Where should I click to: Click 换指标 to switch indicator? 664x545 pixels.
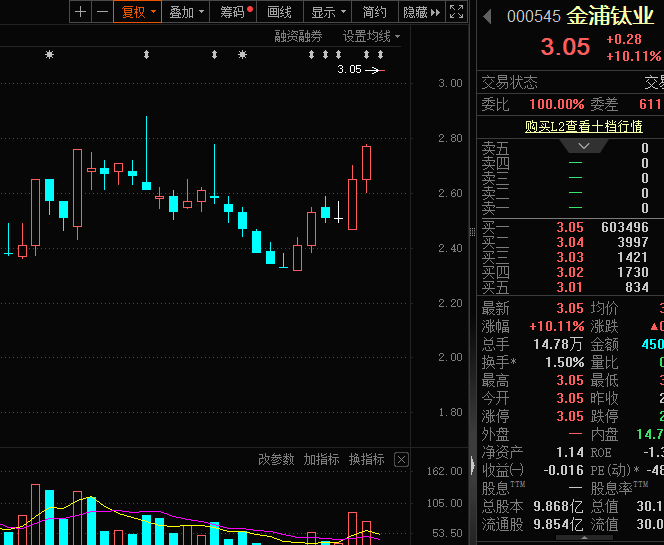[x=366, y=459]
